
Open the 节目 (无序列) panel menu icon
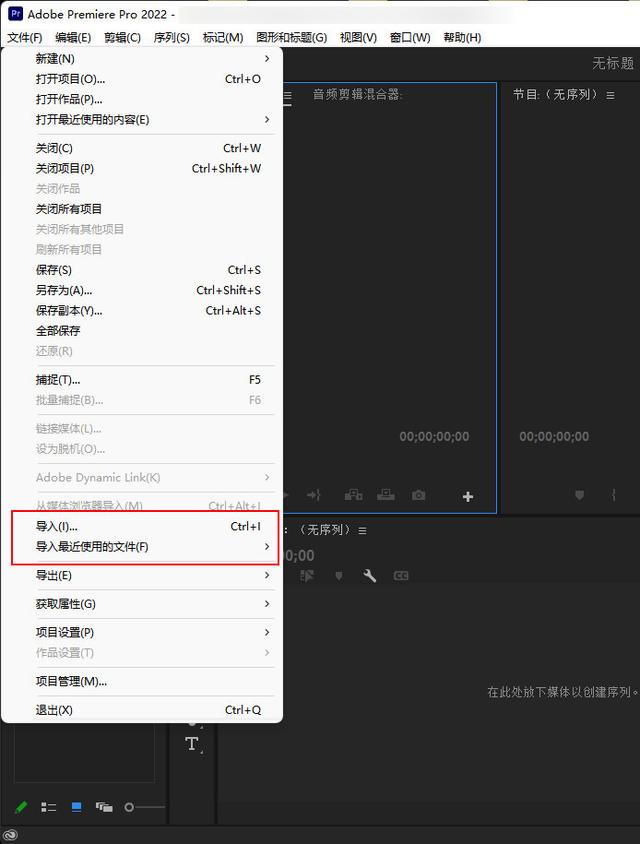(x=610, y=95)
